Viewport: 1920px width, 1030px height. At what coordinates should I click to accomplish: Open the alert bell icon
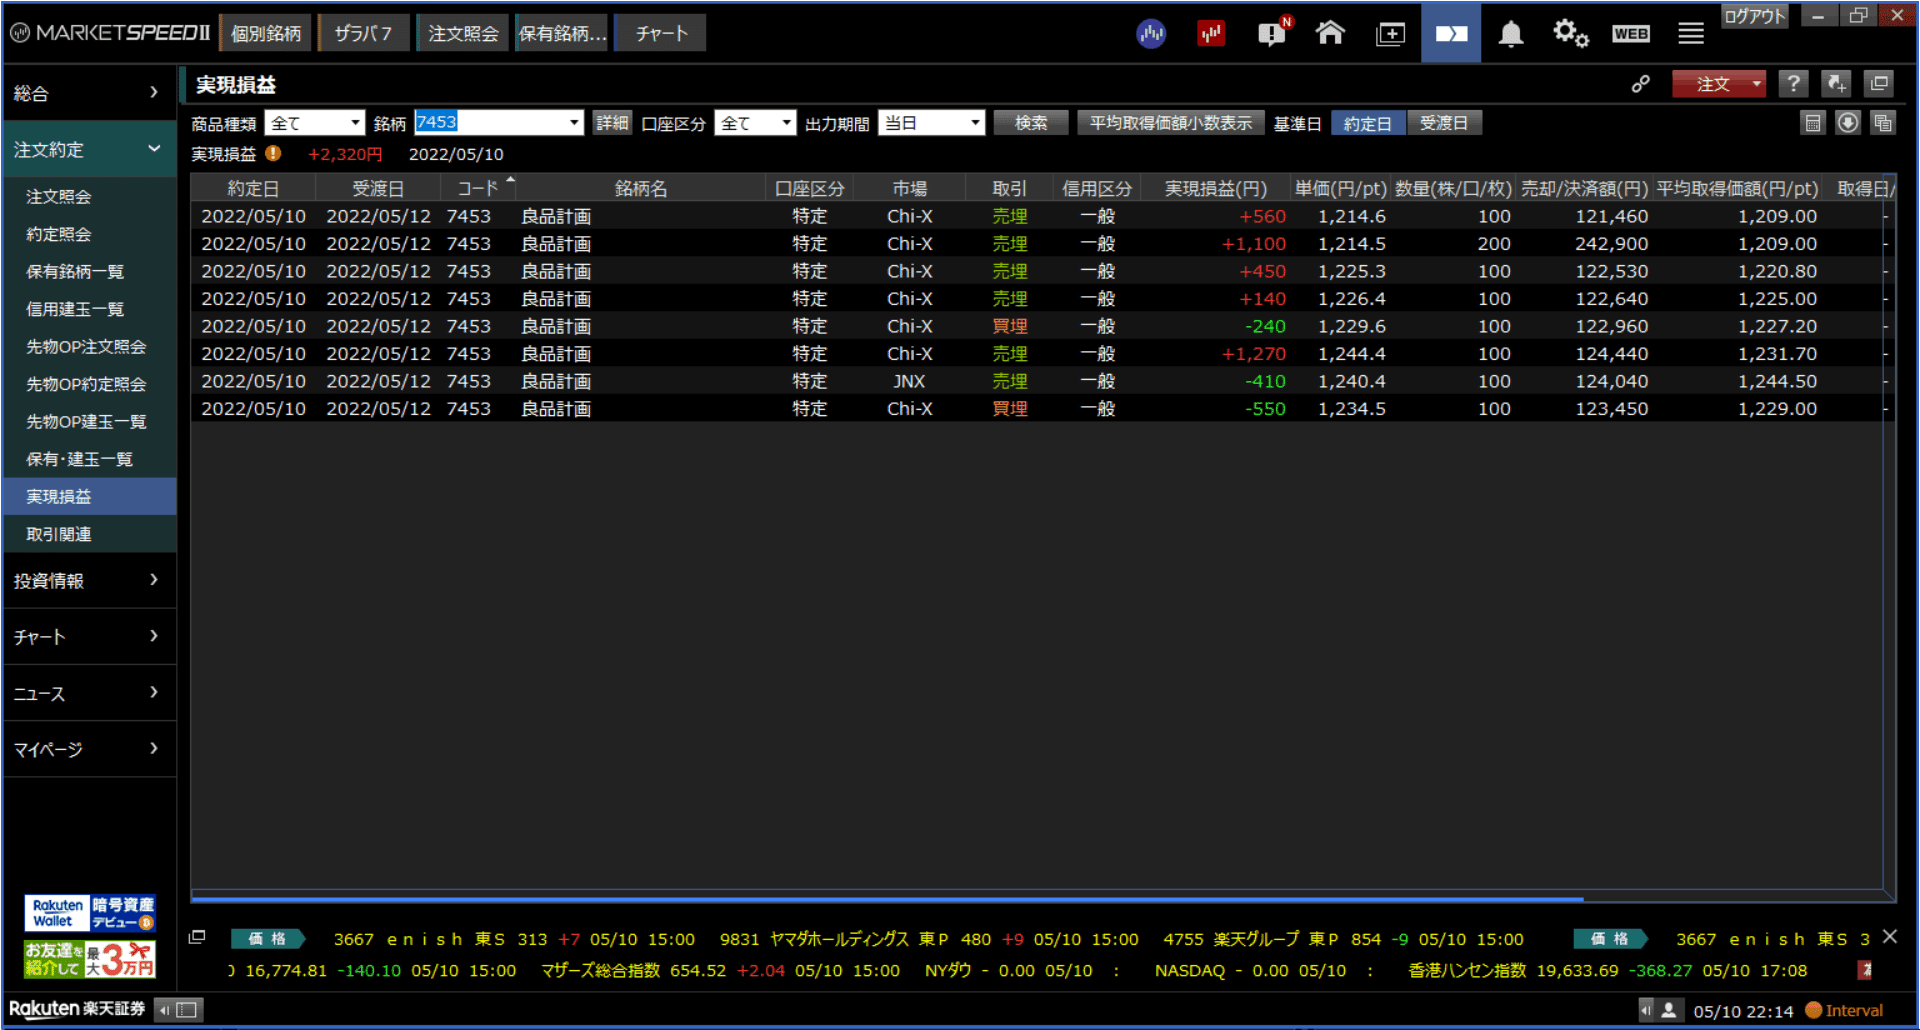[x=1511, y=34]
